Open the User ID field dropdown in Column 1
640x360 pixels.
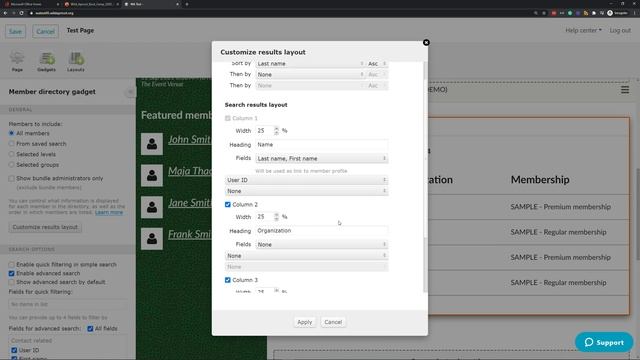pos(306,180)
